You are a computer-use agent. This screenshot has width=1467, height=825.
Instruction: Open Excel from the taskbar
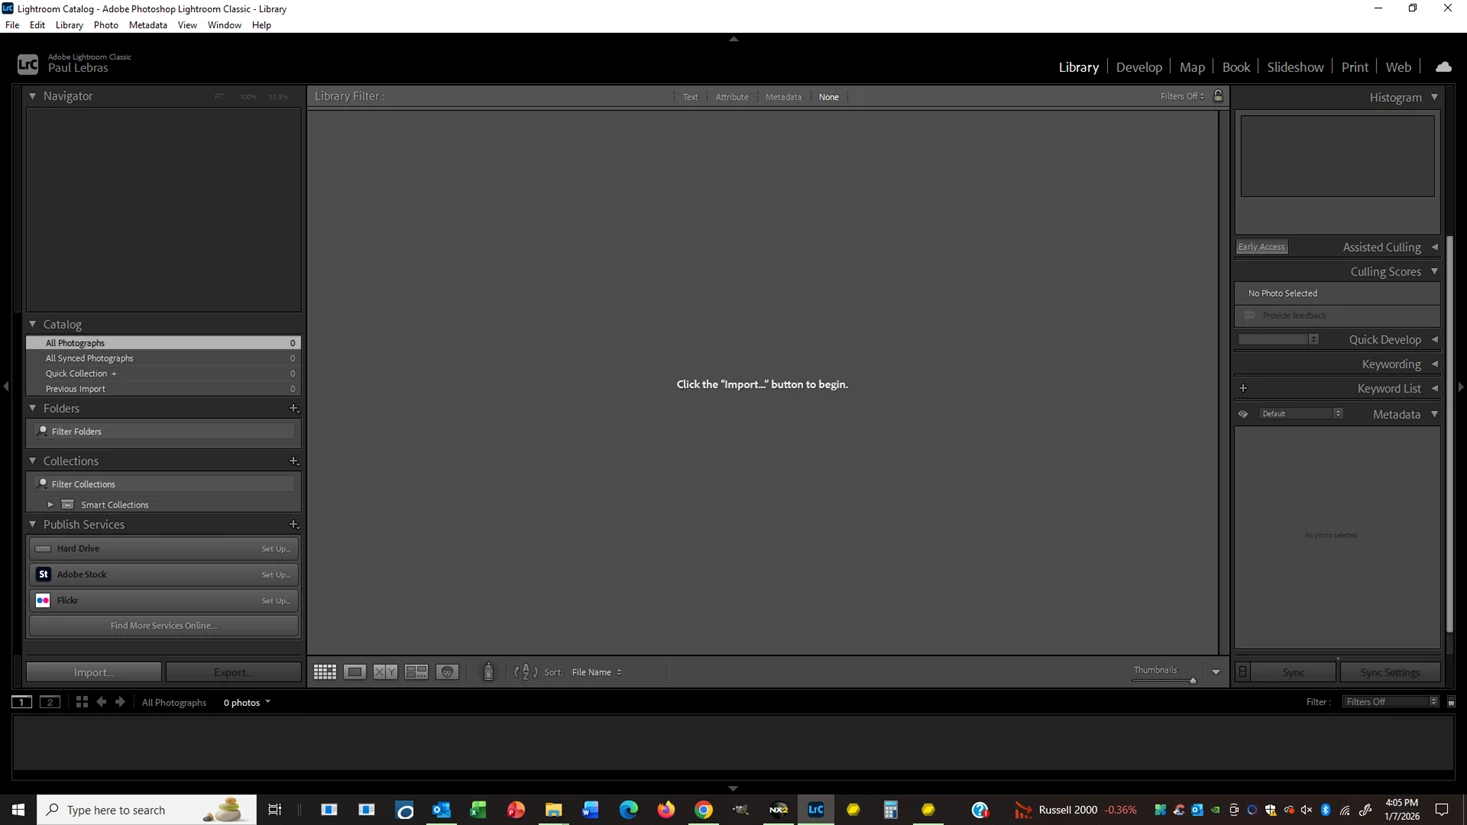(478, 810)
